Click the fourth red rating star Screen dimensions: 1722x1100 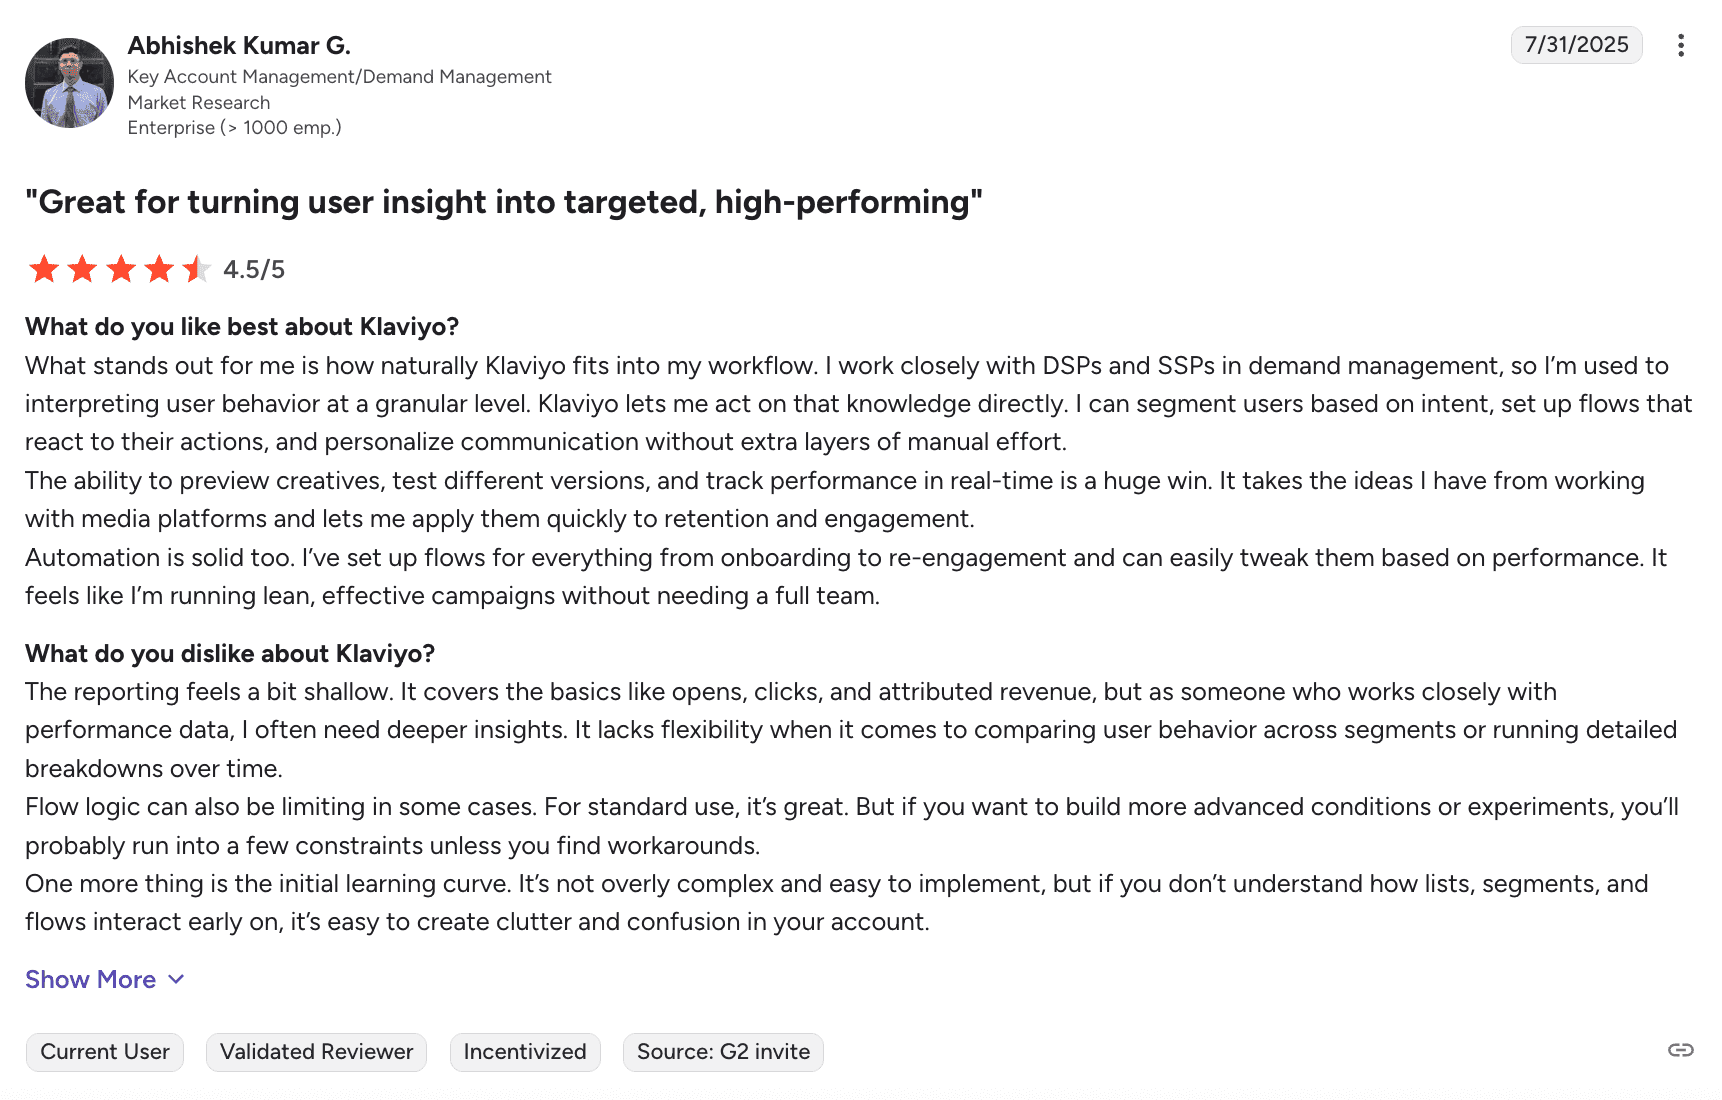[x=159, y=269]
